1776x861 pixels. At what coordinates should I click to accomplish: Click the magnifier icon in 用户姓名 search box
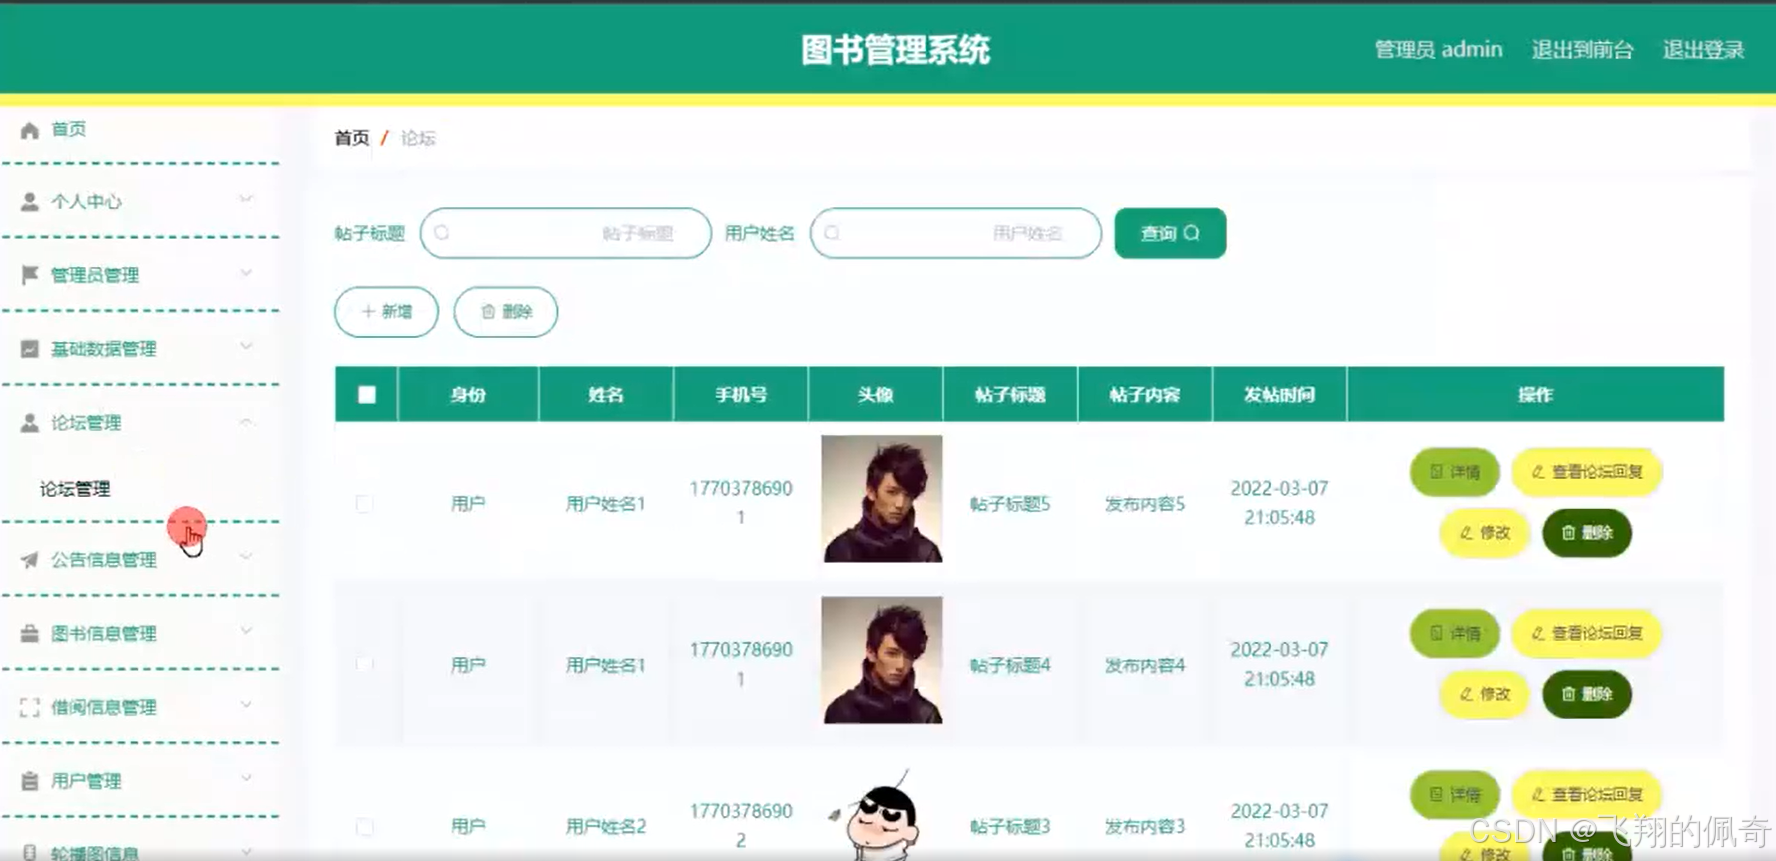[x=832, y=233]
